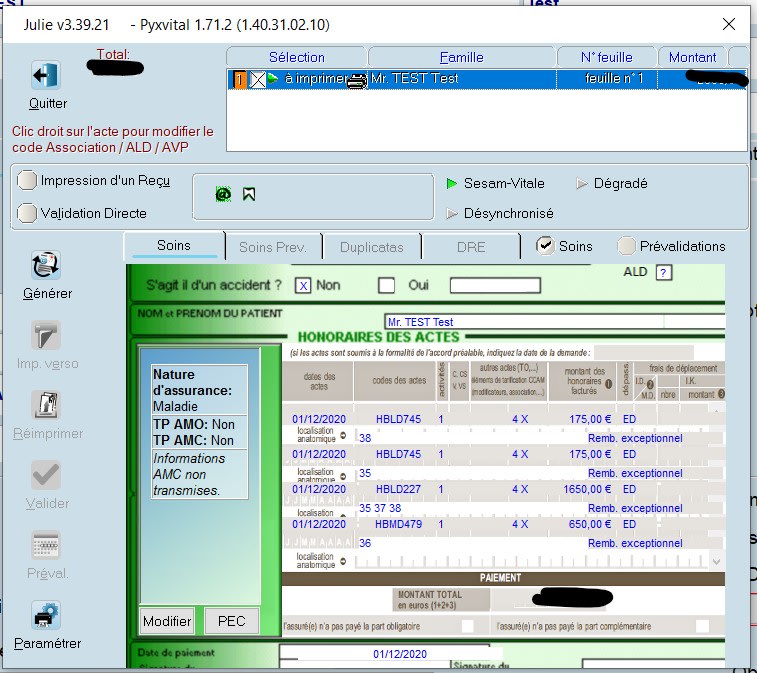Click the Générer icon

[47, 266]
